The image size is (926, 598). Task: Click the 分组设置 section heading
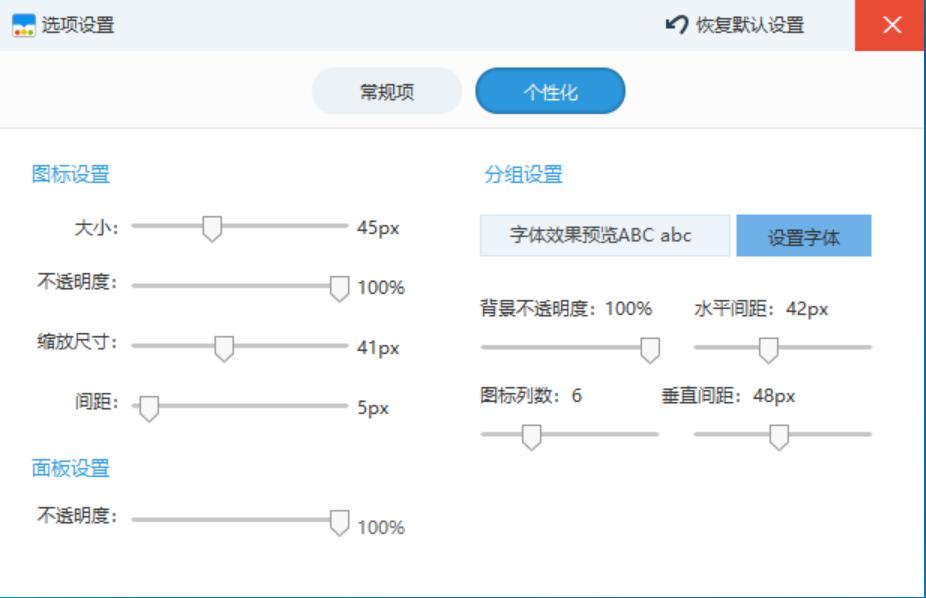tap(523, 175)
